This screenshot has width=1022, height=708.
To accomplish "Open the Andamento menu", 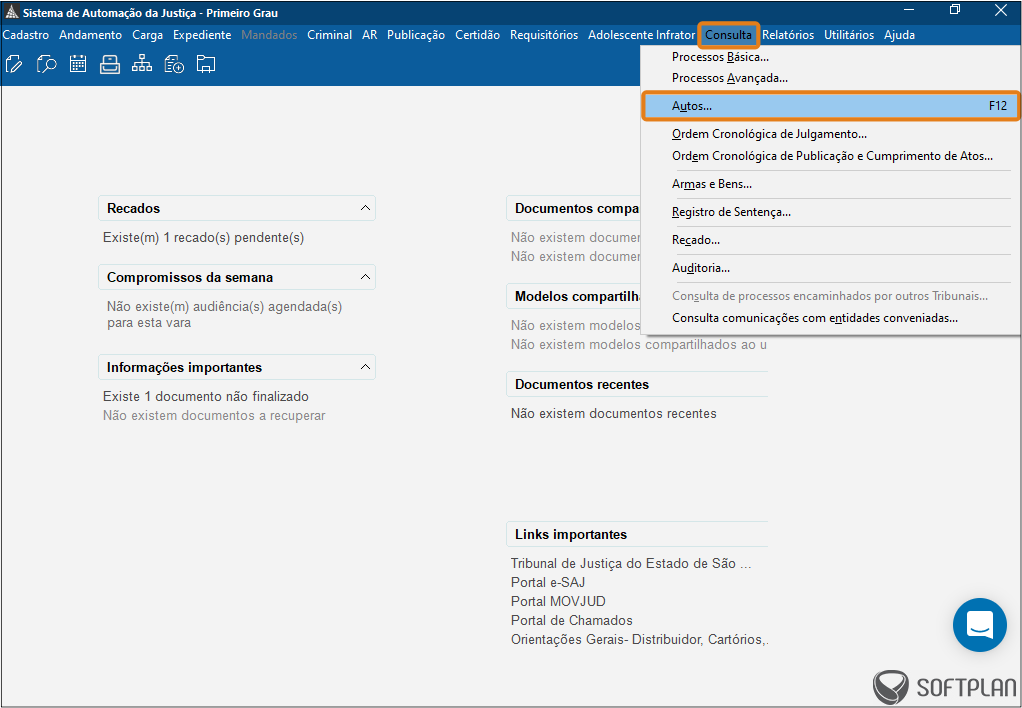I will (91, 35).
